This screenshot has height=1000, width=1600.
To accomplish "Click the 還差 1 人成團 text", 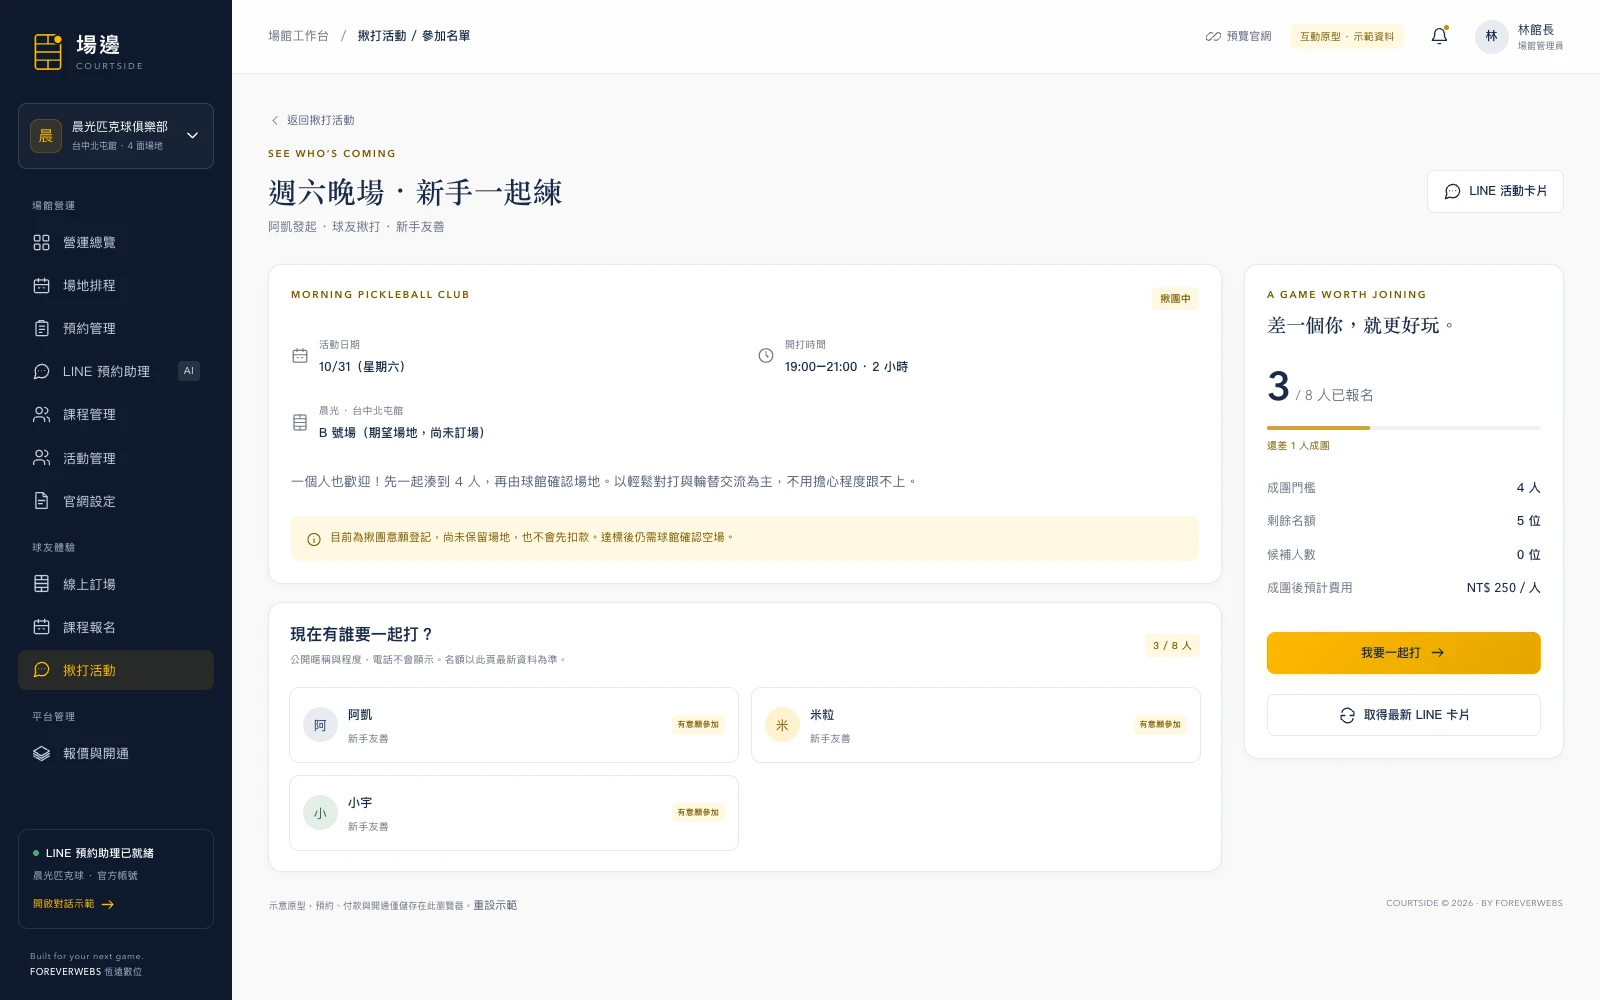I will [x=1298, y=446].
